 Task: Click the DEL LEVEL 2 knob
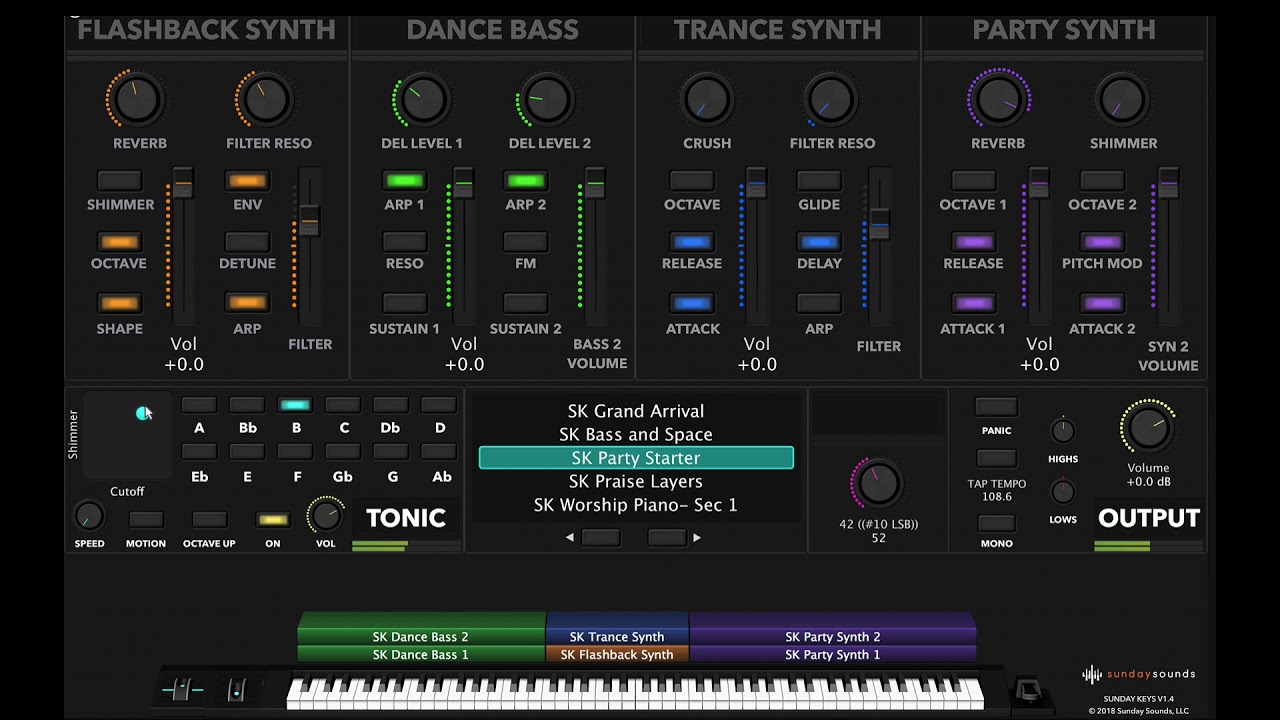pos(547,99)
